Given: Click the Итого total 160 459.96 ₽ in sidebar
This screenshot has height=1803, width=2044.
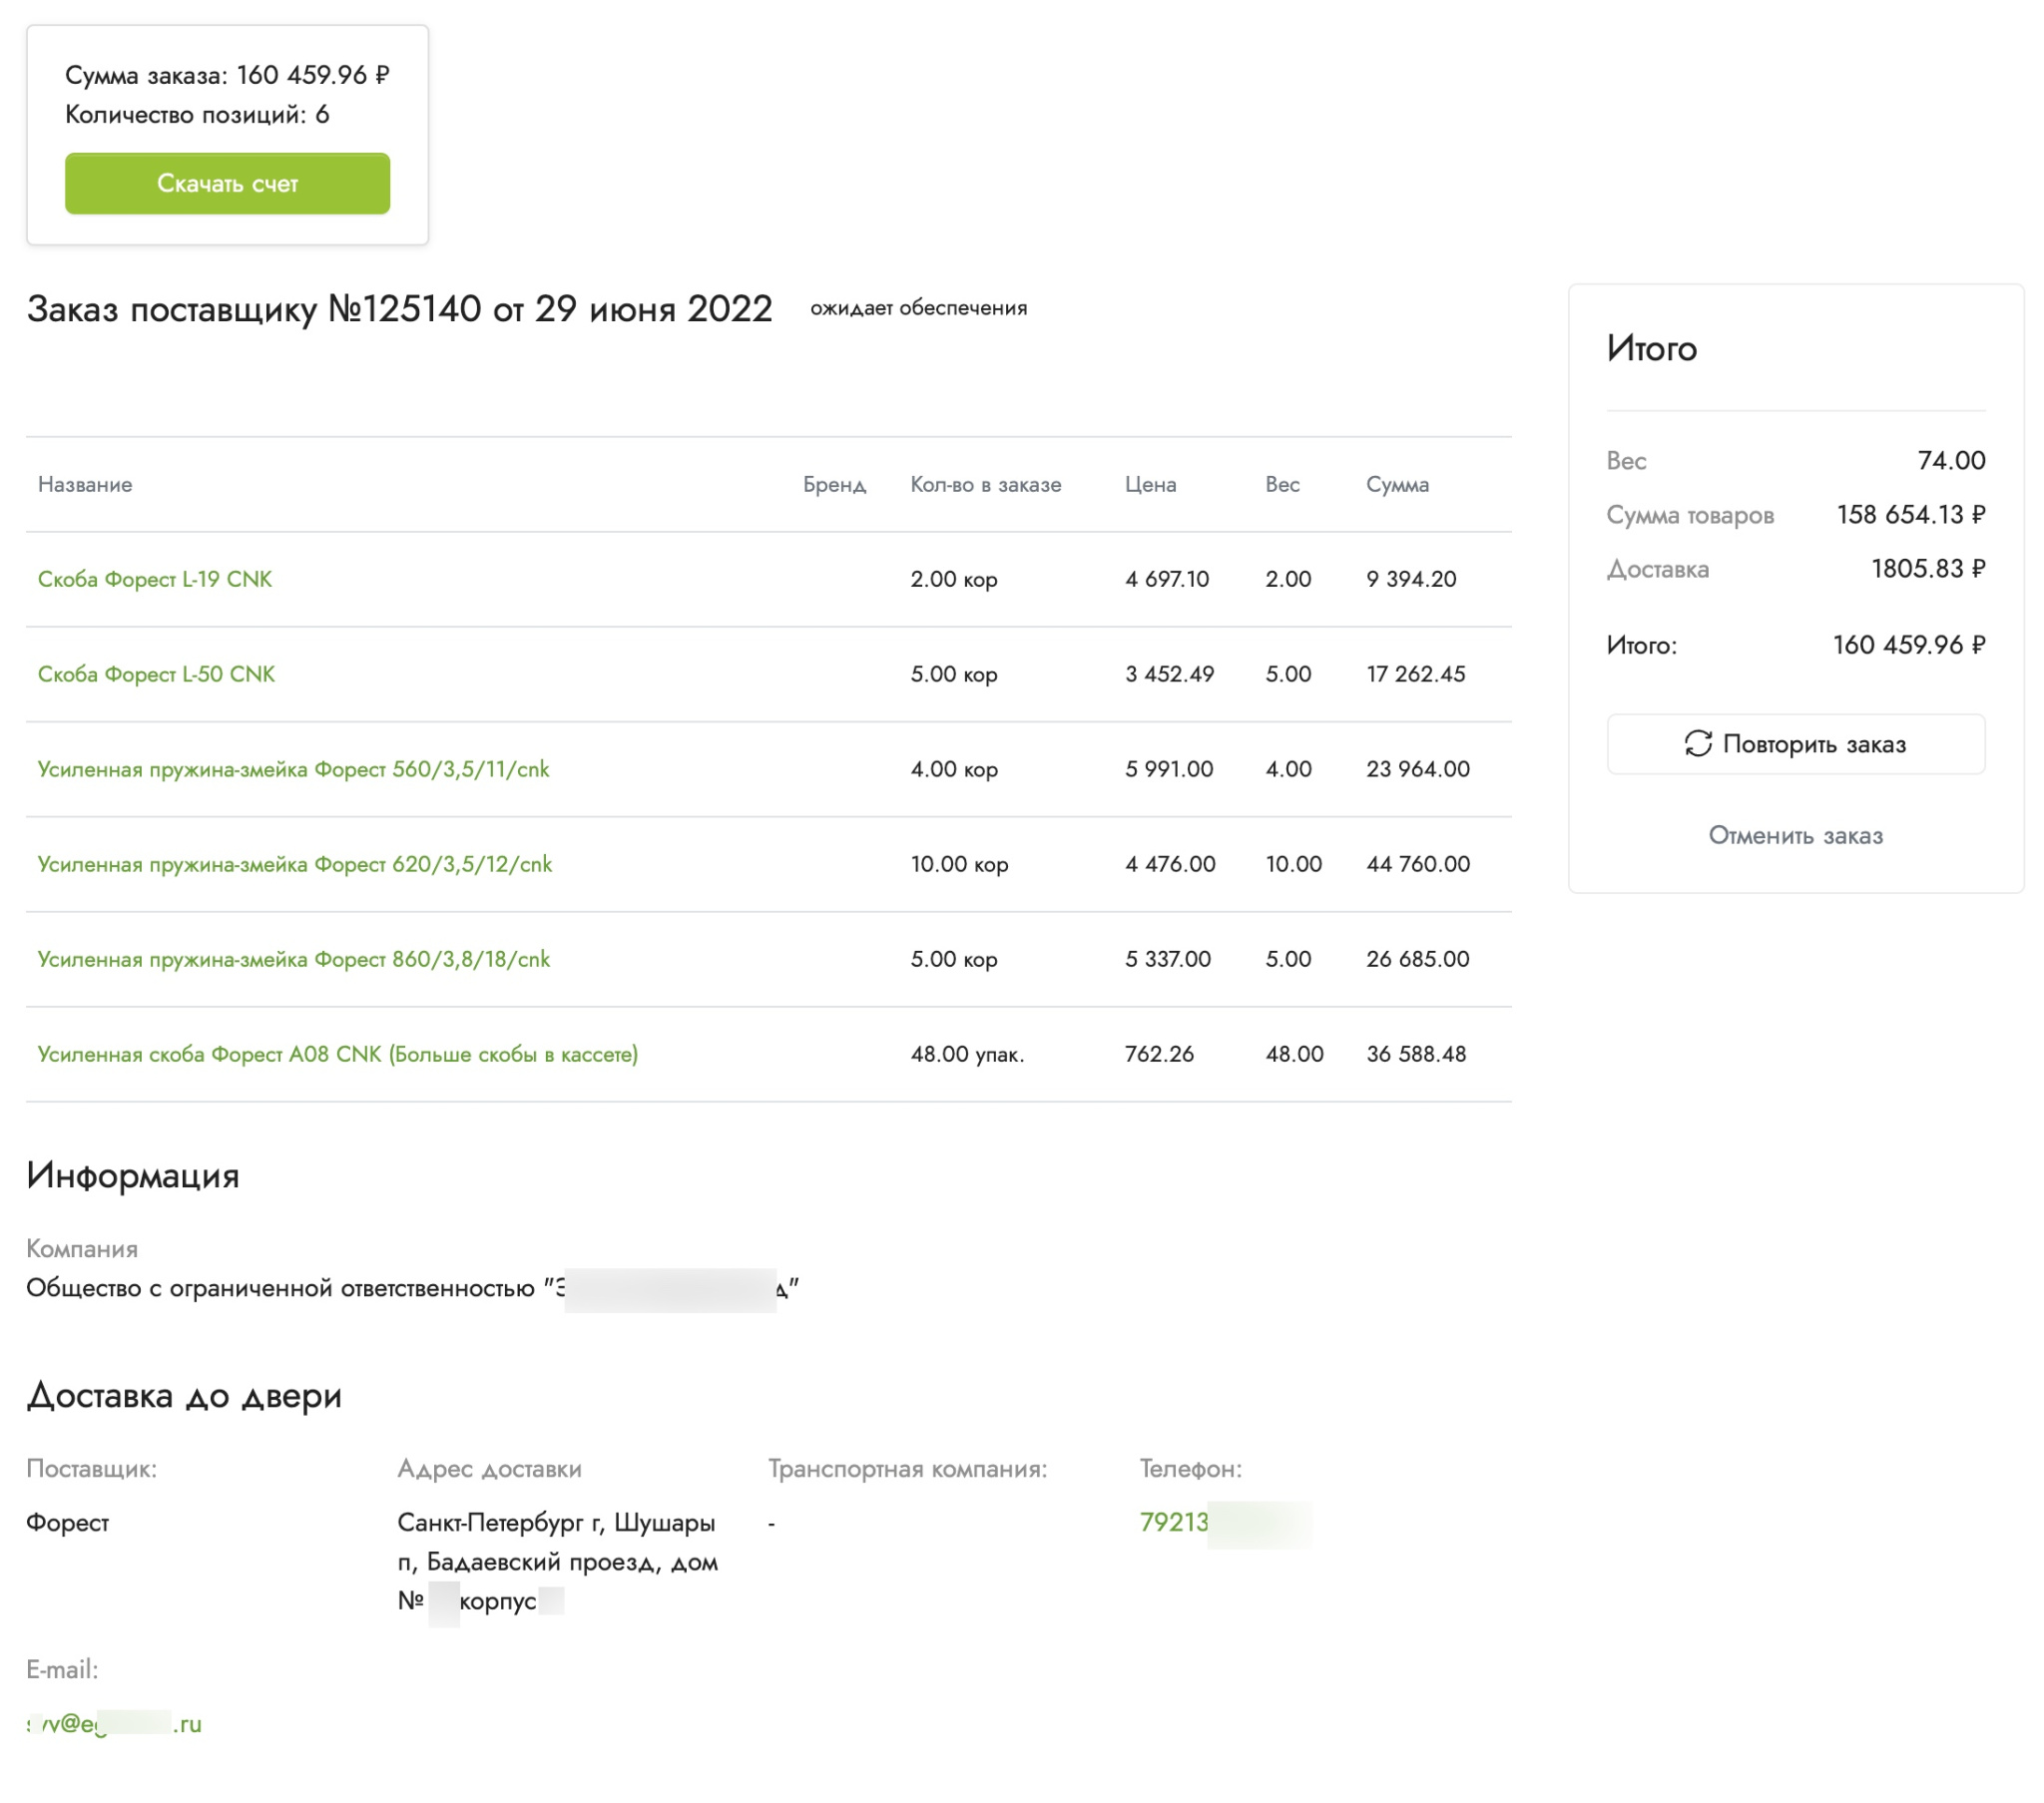Looking at the screenshot, I should pyautogui.click(x=1909, y=645).
